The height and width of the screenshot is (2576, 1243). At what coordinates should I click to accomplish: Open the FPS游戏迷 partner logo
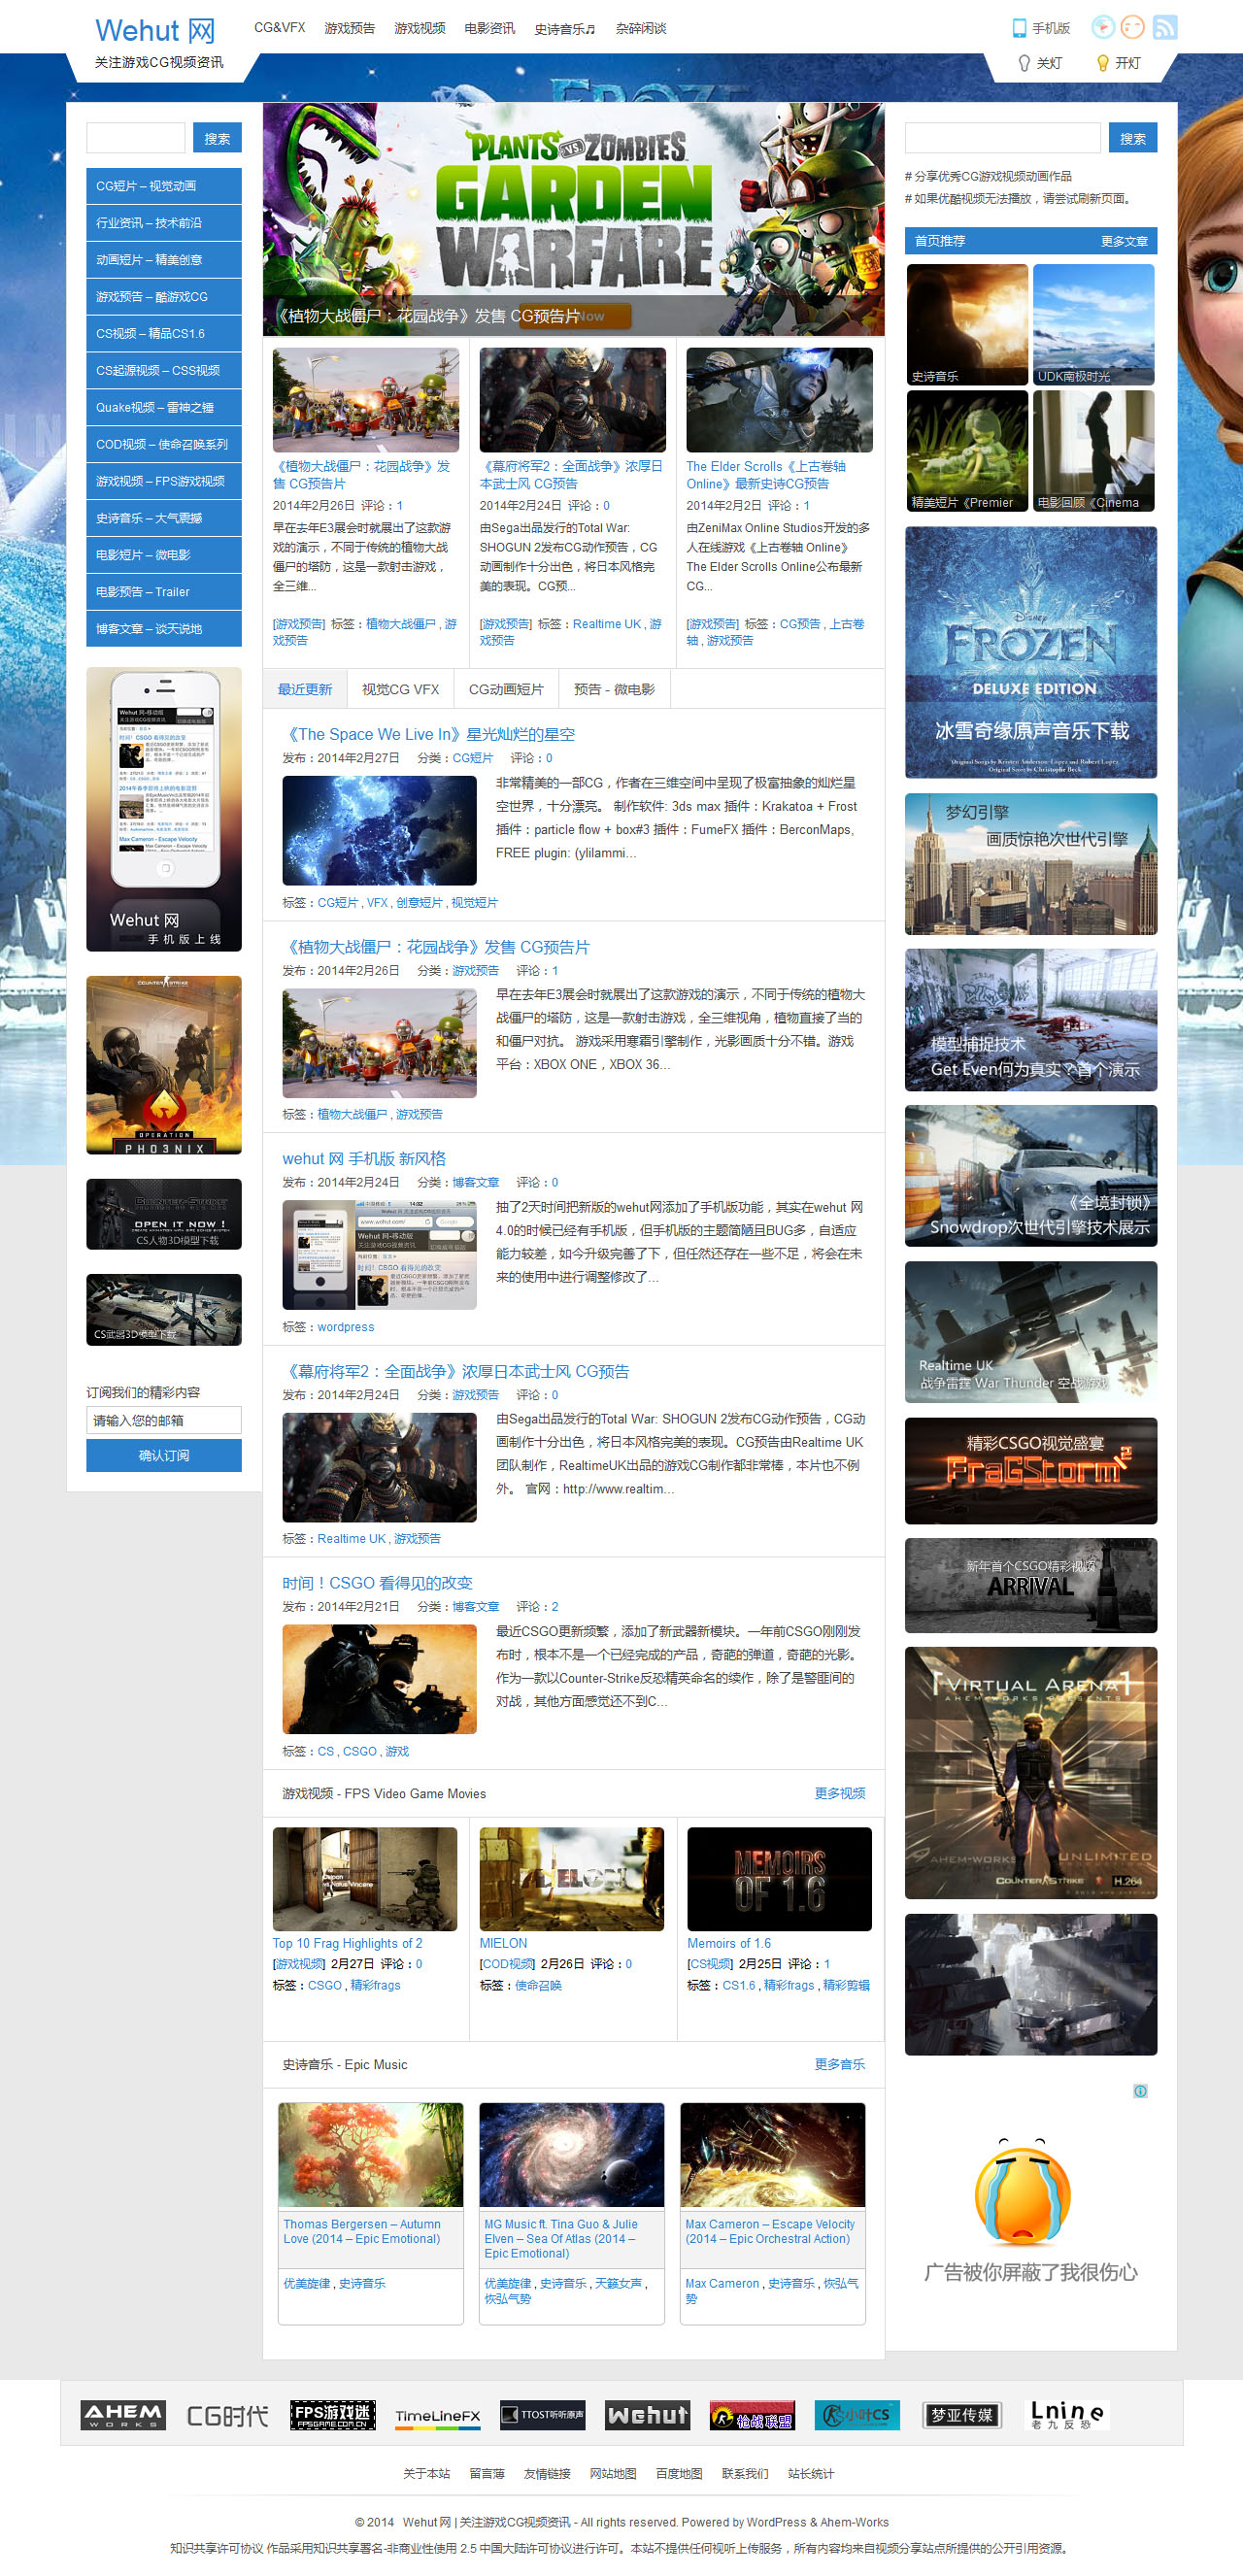(x=333, y=2415)
